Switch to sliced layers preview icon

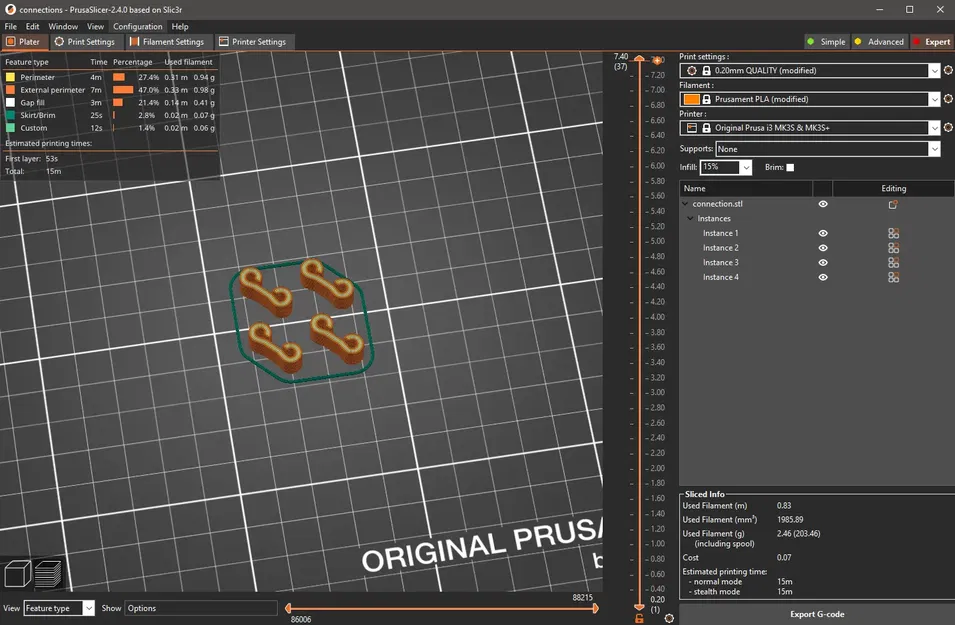[48, 574]
